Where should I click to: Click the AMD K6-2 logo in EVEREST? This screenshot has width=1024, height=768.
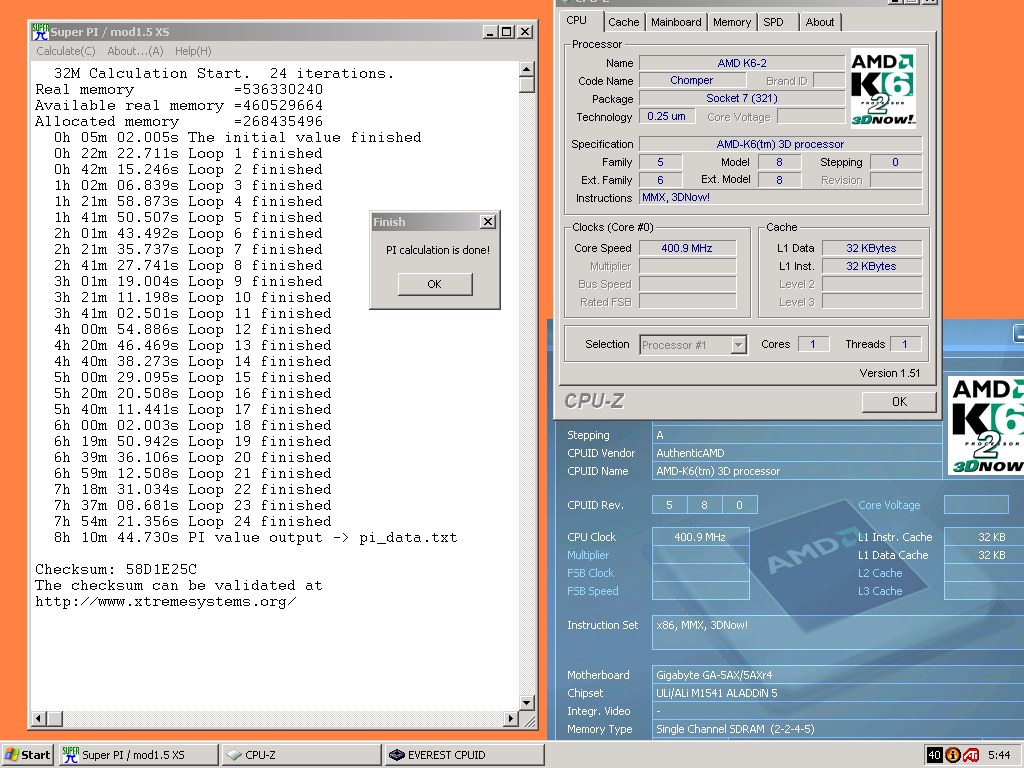click(985, 425)
